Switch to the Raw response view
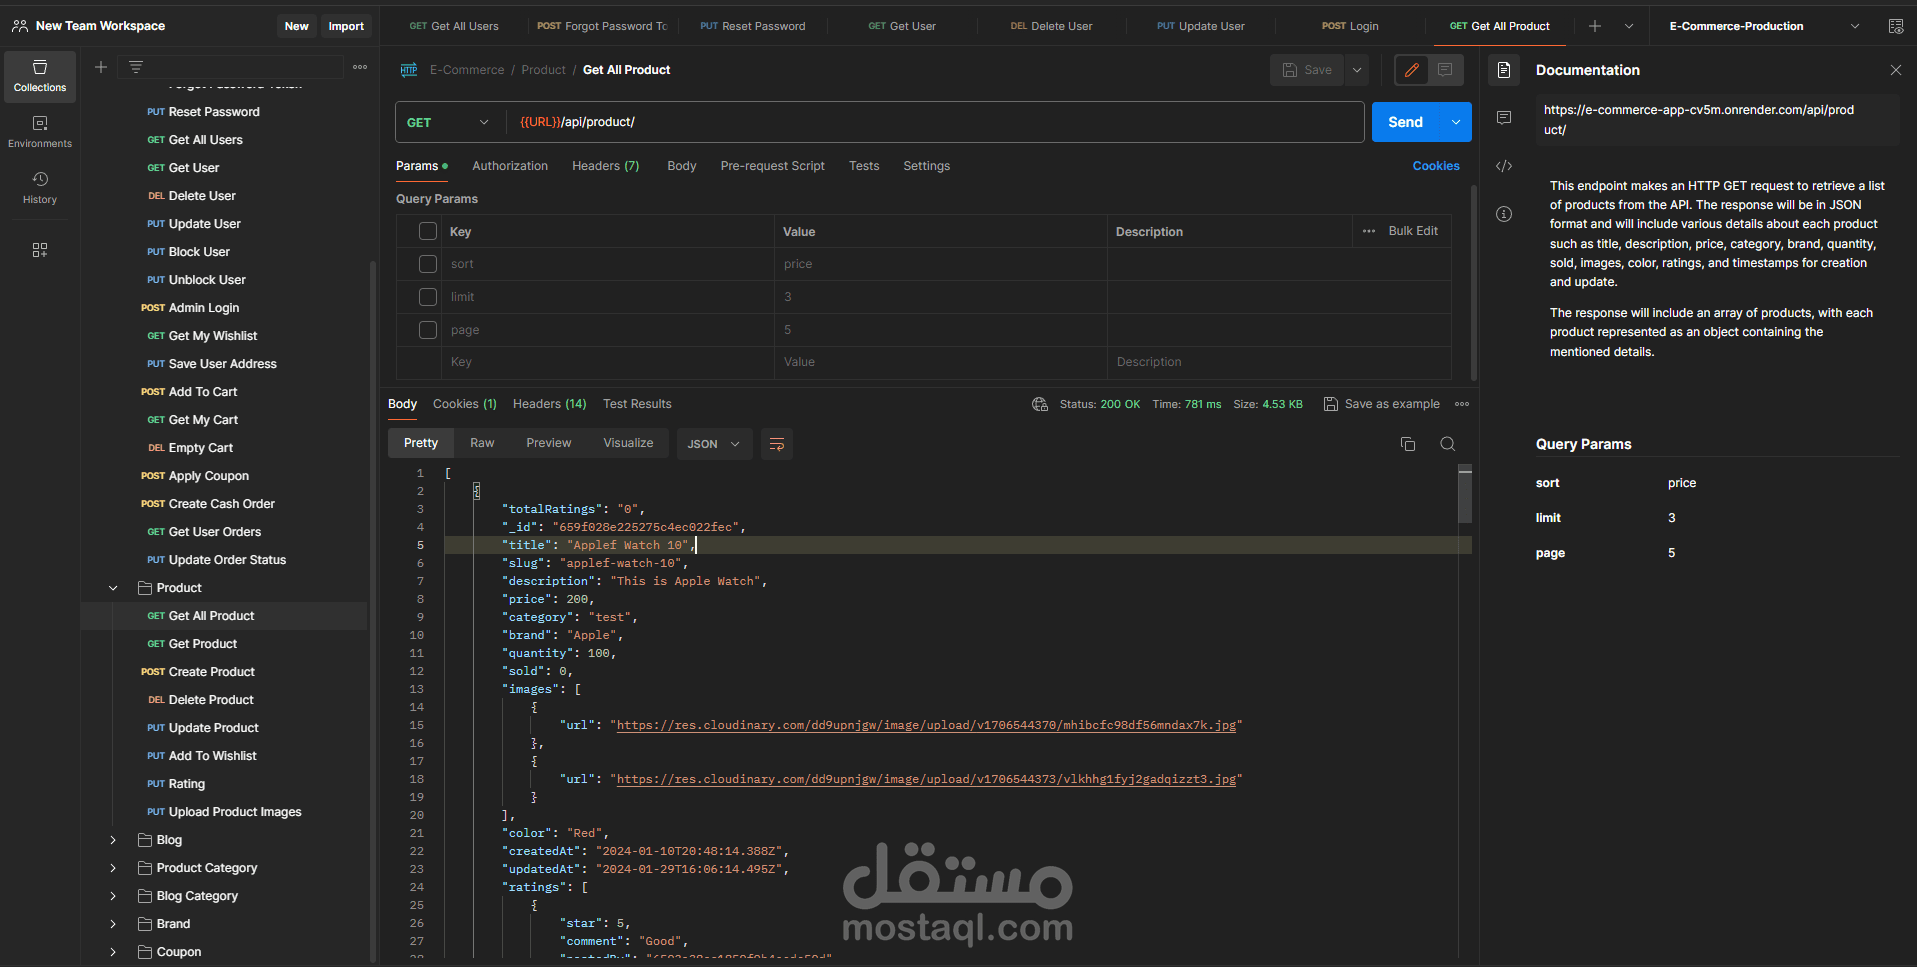Screen dimensions: 1917x967 coord(482,443)
